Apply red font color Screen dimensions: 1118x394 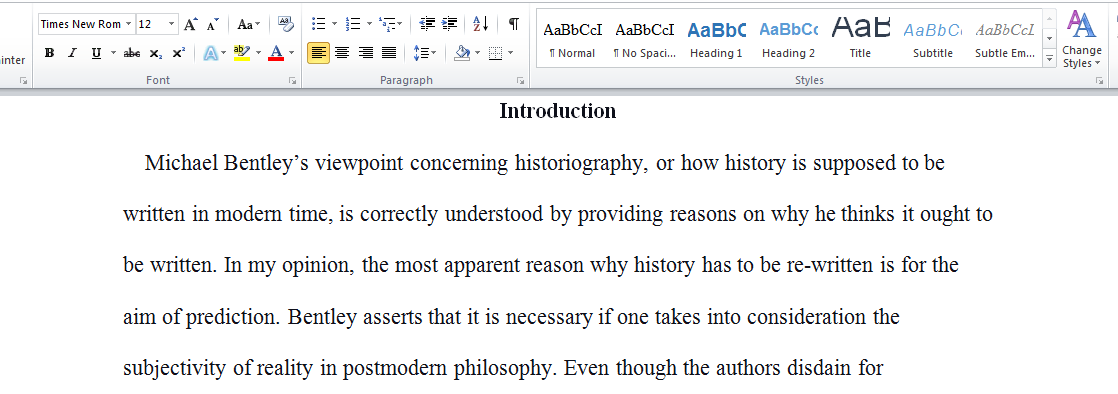276,53
